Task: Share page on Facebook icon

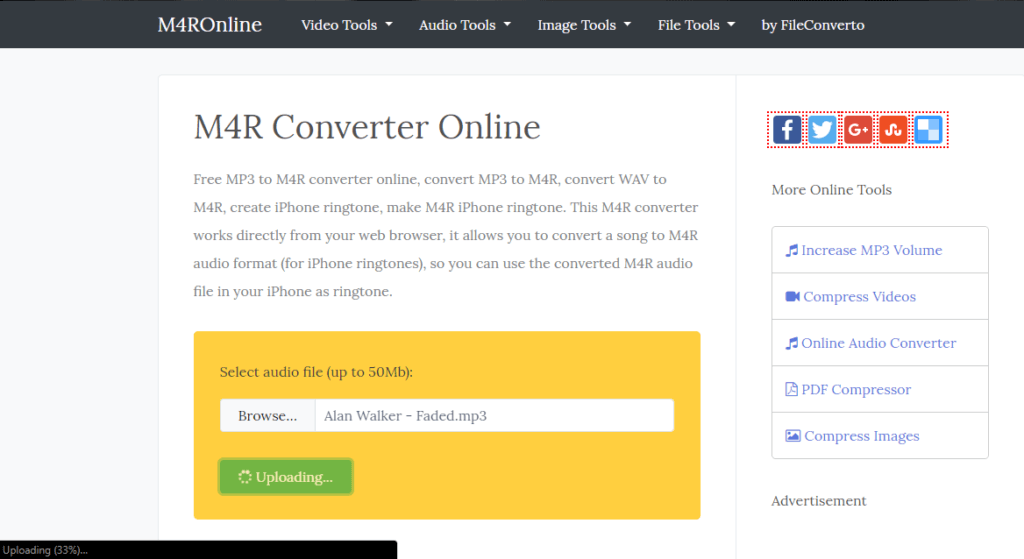Action: (x=787, y=129)
